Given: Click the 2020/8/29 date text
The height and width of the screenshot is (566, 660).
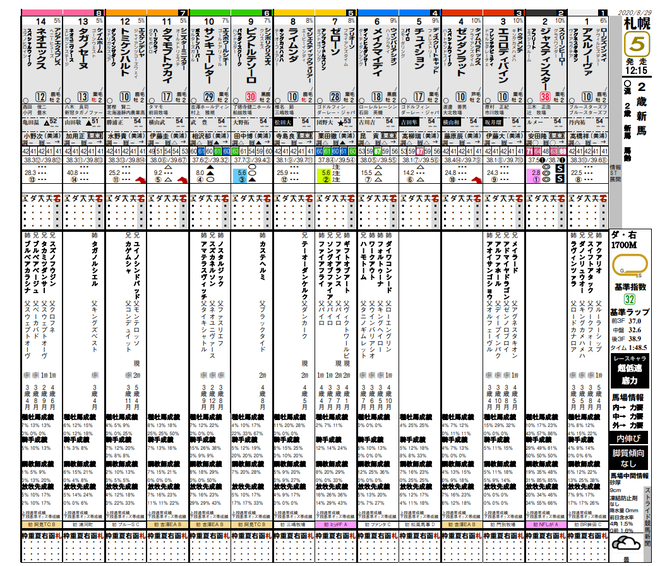Looking at the screenshot, I should (x=635, y=13).
